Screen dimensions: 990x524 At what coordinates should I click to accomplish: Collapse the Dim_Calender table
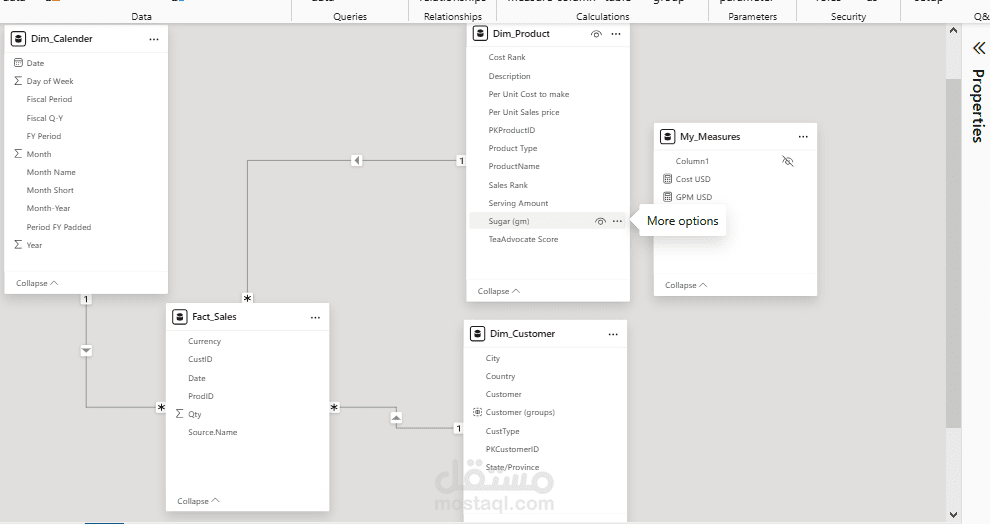pos(37,283)
